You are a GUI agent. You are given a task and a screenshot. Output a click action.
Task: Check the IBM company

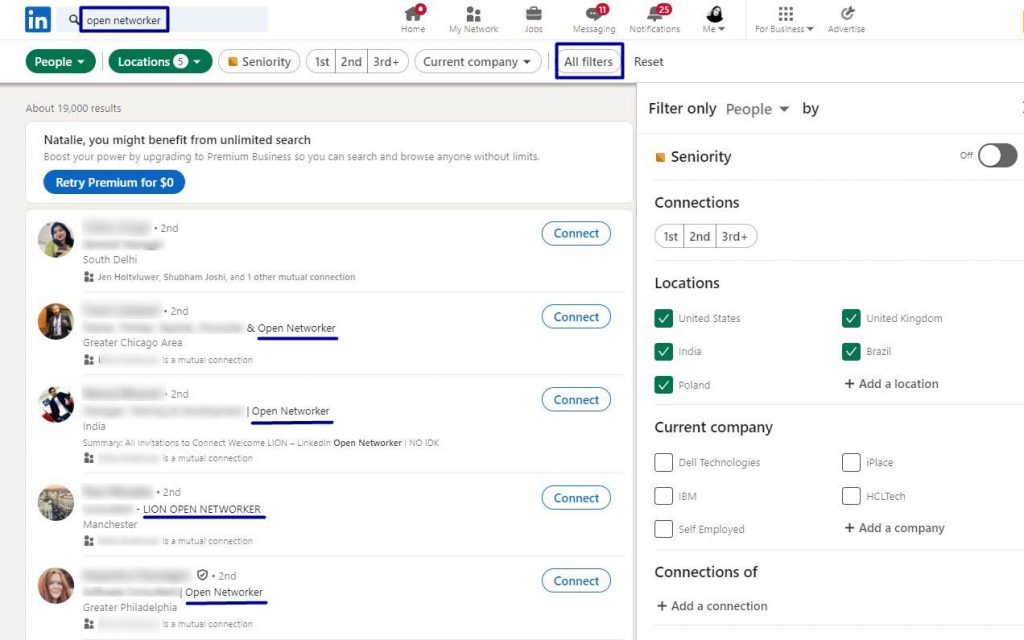pyautogui.click(x=664, y=496)
